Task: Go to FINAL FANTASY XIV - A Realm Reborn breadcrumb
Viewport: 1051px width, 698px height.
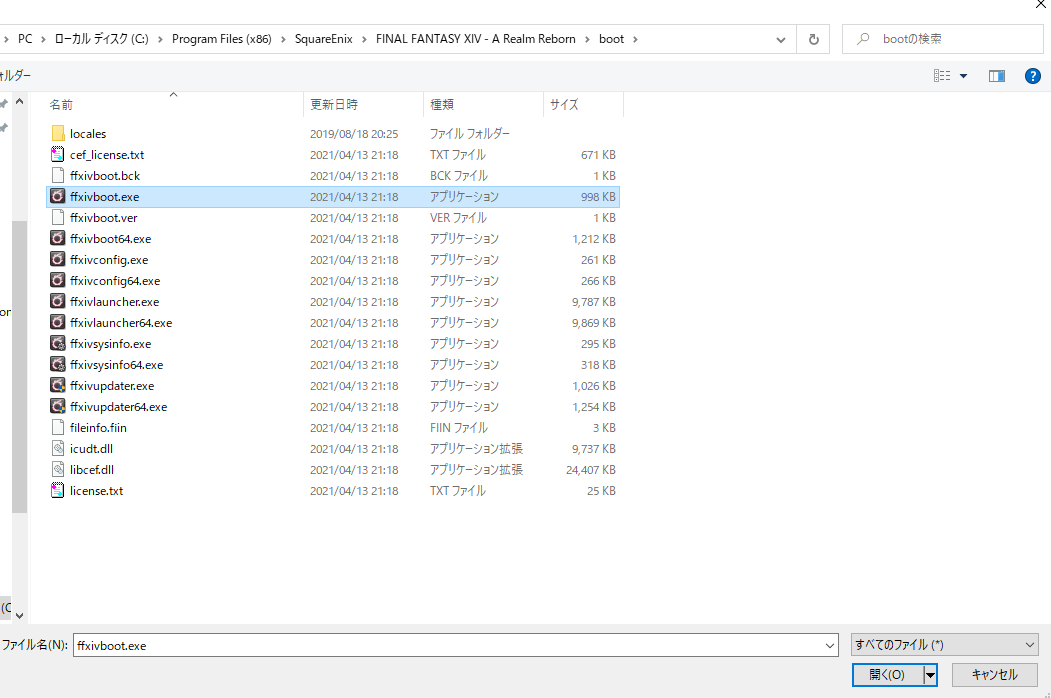Action: (x=476, y=39)
